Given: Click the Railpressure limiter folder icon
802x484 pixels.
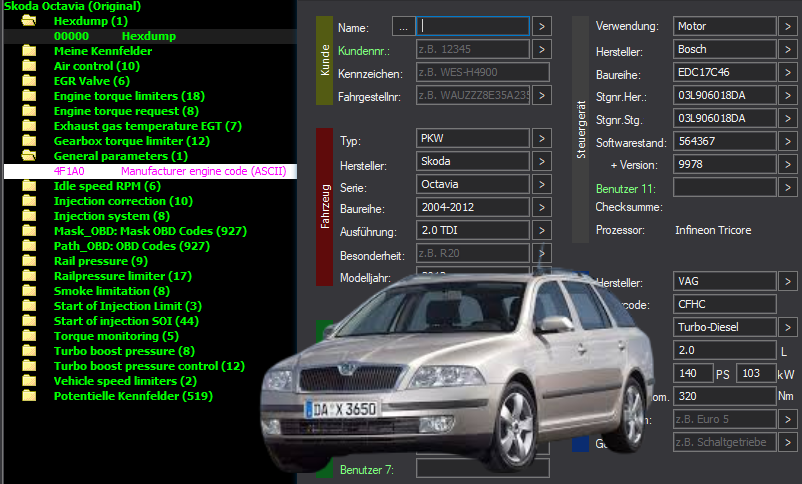Looking at the screenshot, I should 29,276.
